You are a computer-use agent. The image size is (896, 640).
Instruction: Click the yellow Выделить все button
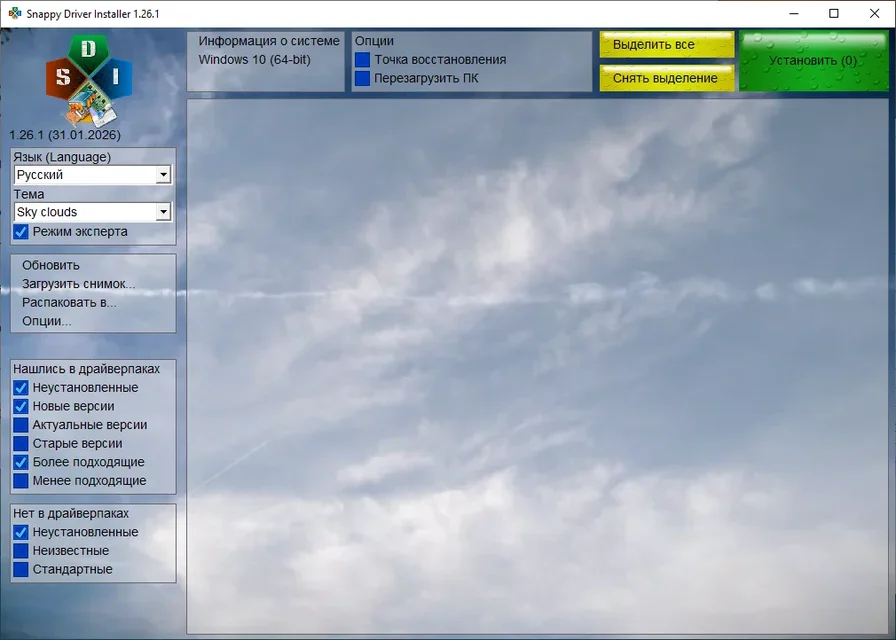click(x=667, y=45)
